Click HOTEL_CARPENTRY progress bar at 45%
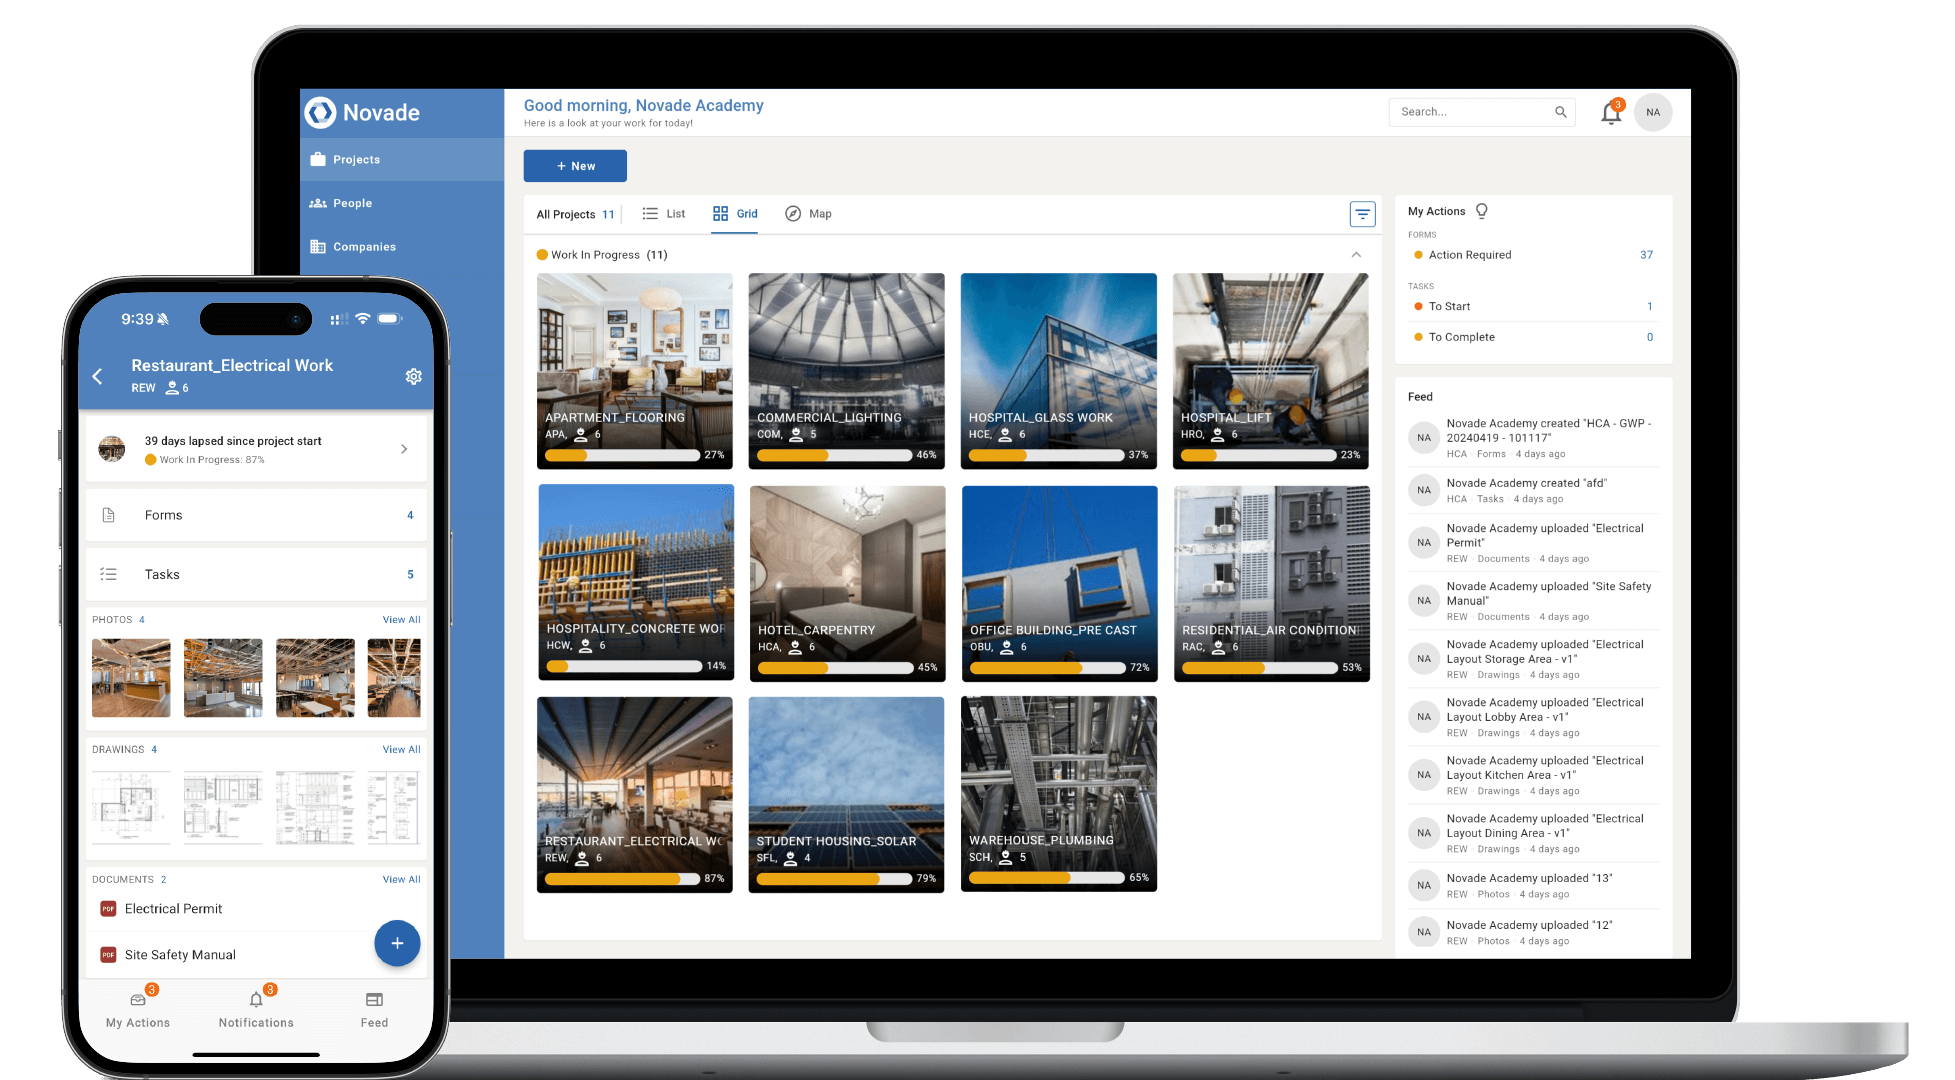The image size is (1955, 1080). click(835, 667)
